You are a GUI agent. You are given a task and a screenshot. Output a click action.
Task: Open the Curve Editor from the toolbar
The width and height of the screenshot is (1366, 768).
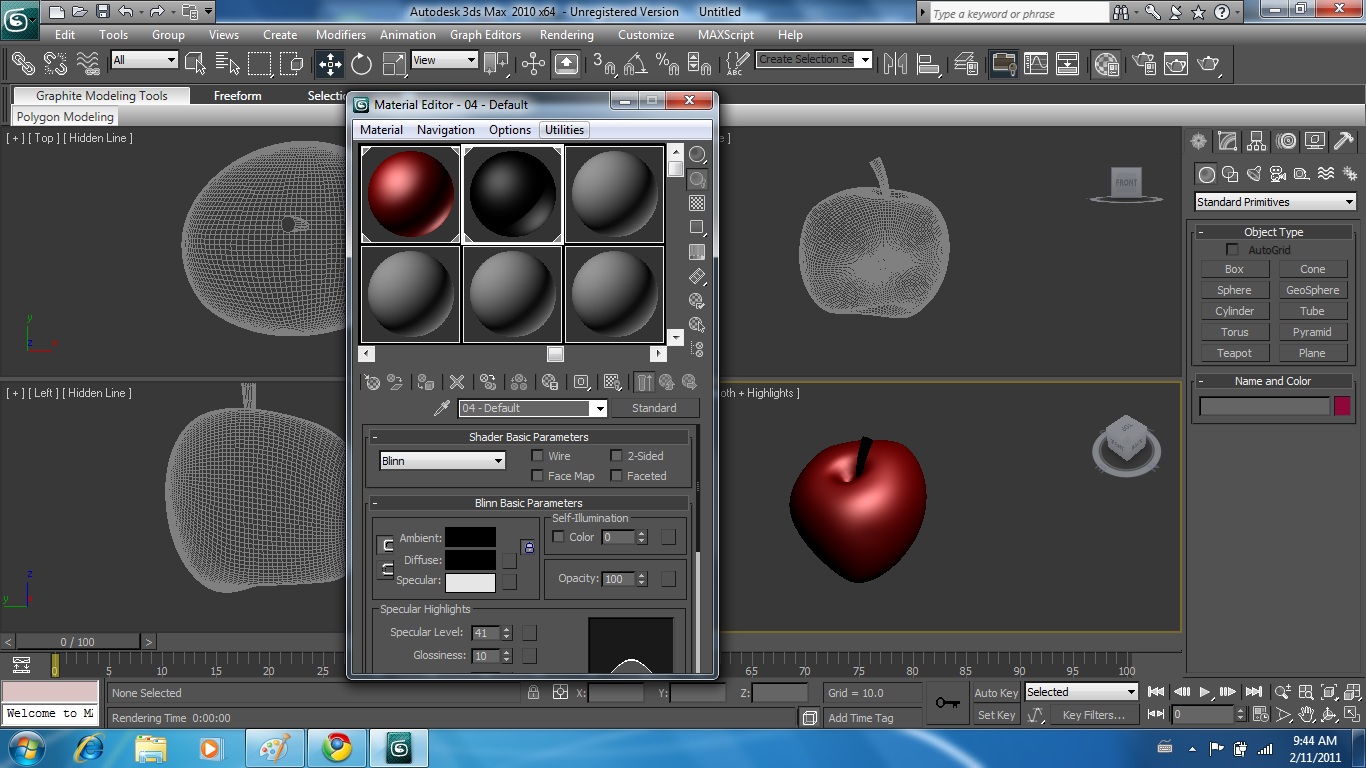[1036, 64]
